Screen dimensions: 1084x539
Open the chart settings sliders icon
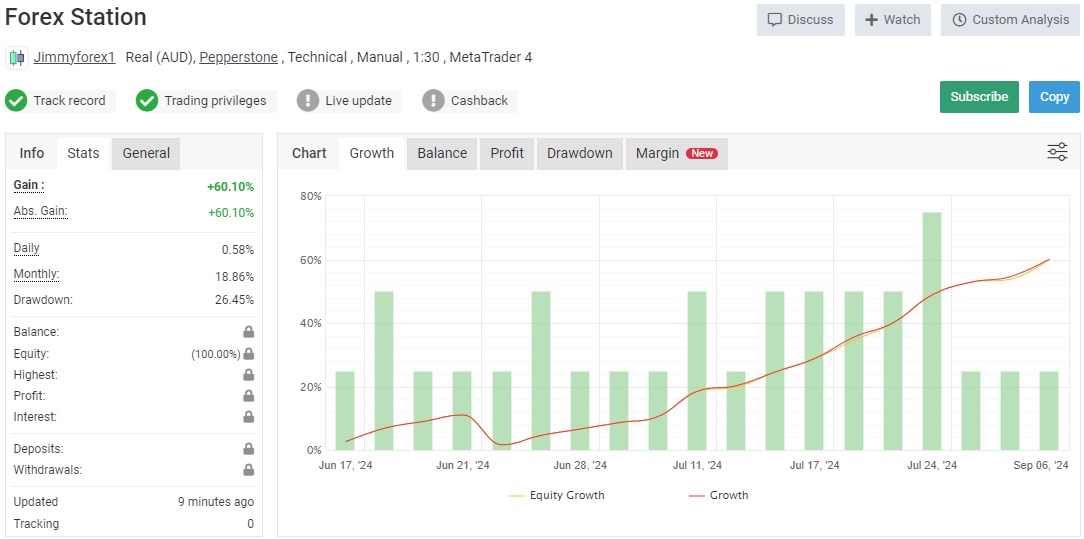(x=1057, y=152)
